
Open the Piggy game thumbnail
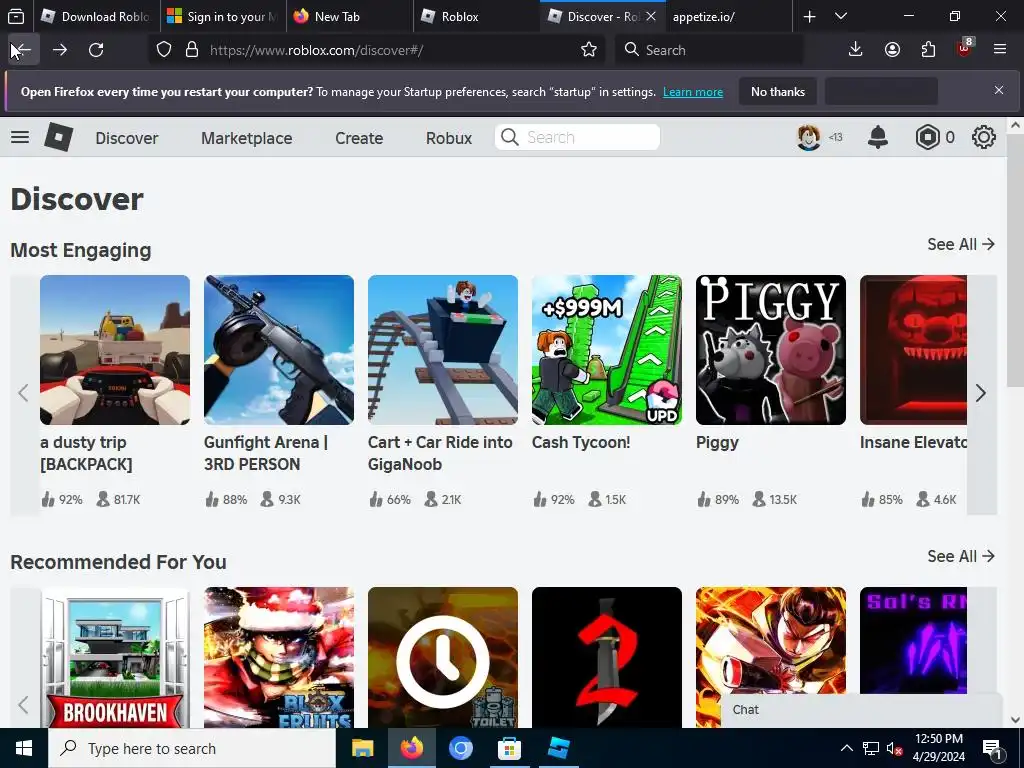(x=771, y=350)
